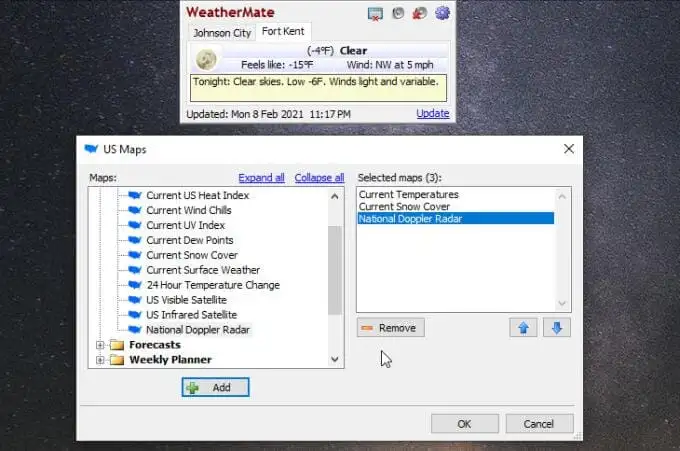The height and width of the screenshot is (451, 680).
Task: Select the Weekly Planner folder label
Action: click(170, 359)
